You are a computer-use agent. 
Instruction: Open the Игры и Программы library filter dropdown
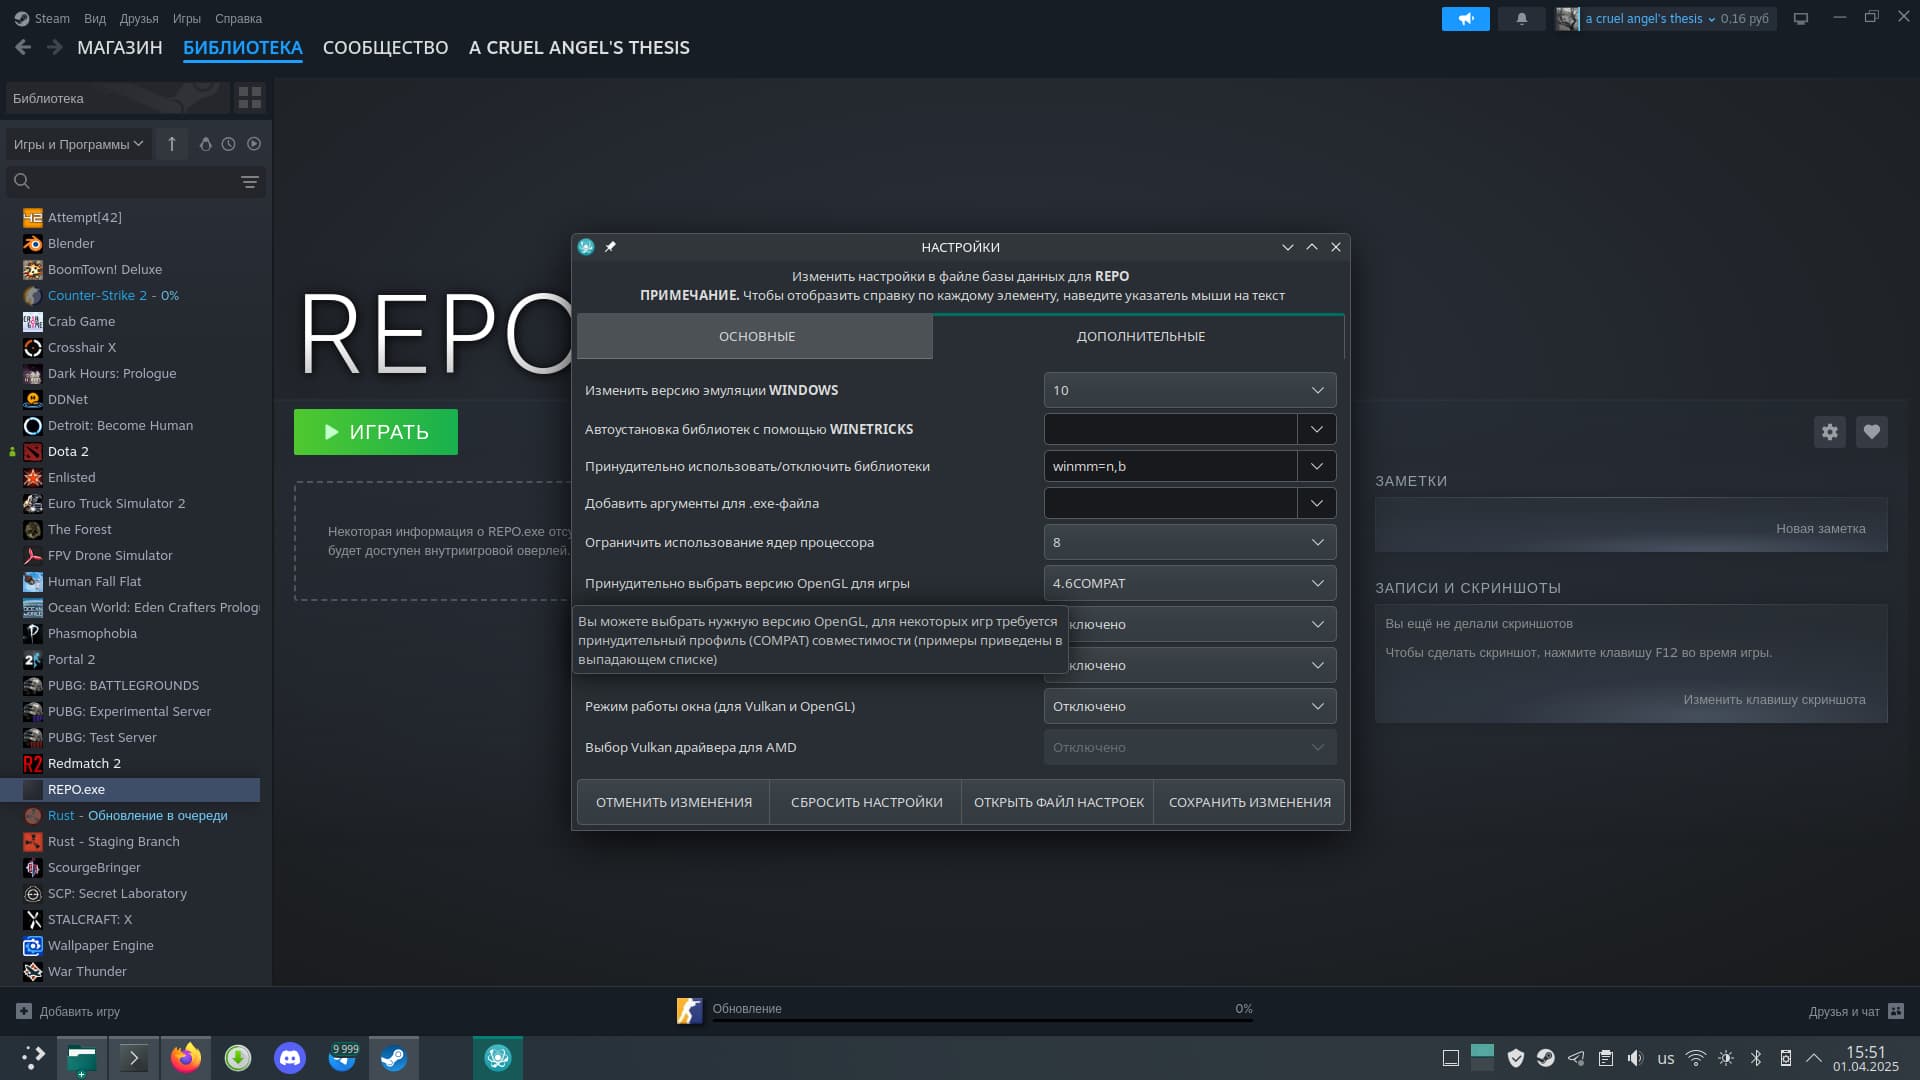[79, 144]
